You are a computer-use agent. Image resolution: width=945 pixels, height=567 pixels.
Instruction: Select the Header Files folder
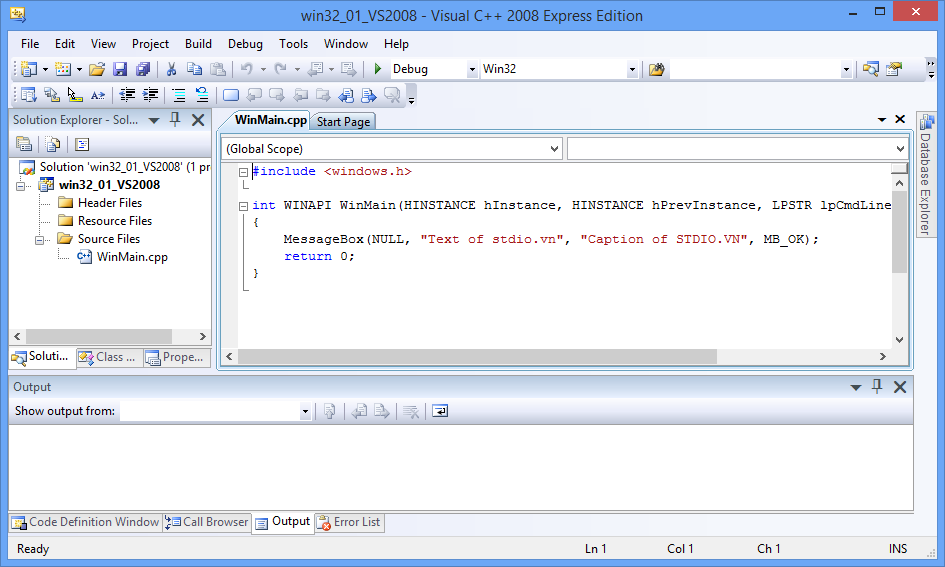(x=110, y=202)
